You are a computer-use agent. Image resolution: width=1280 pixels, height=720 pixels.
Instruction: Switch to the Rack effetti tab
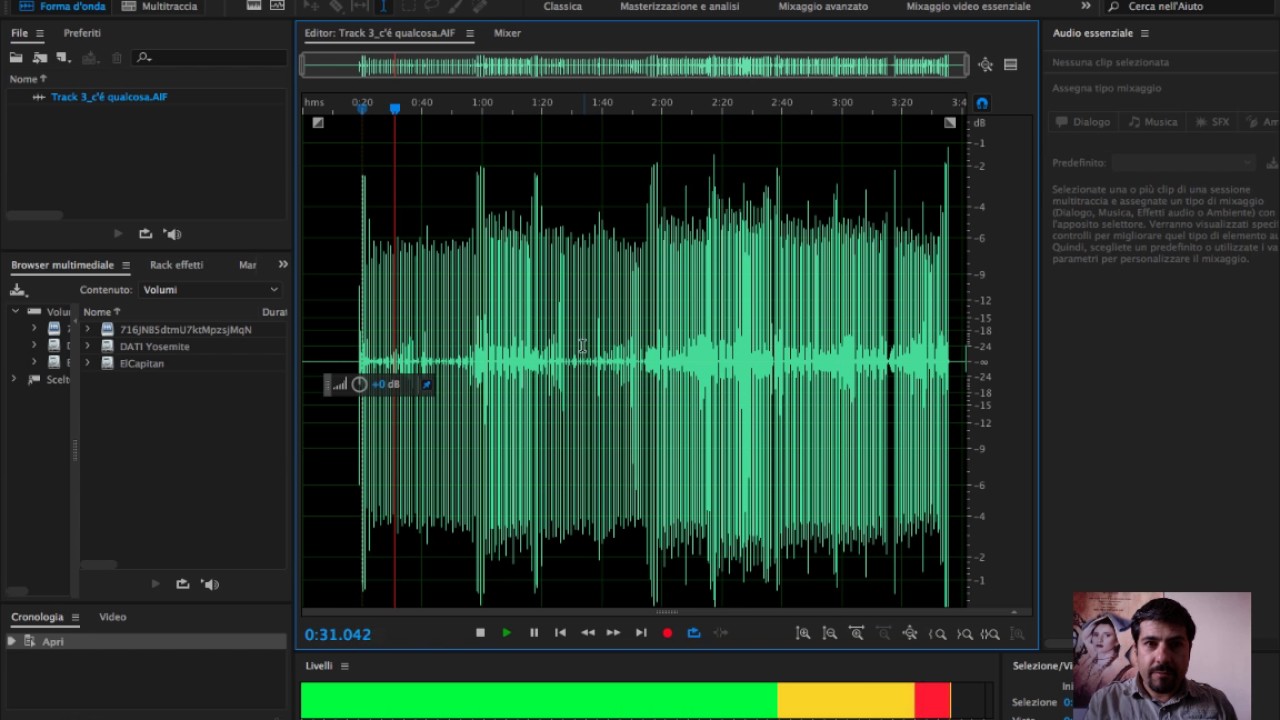[x=176, y=265]
